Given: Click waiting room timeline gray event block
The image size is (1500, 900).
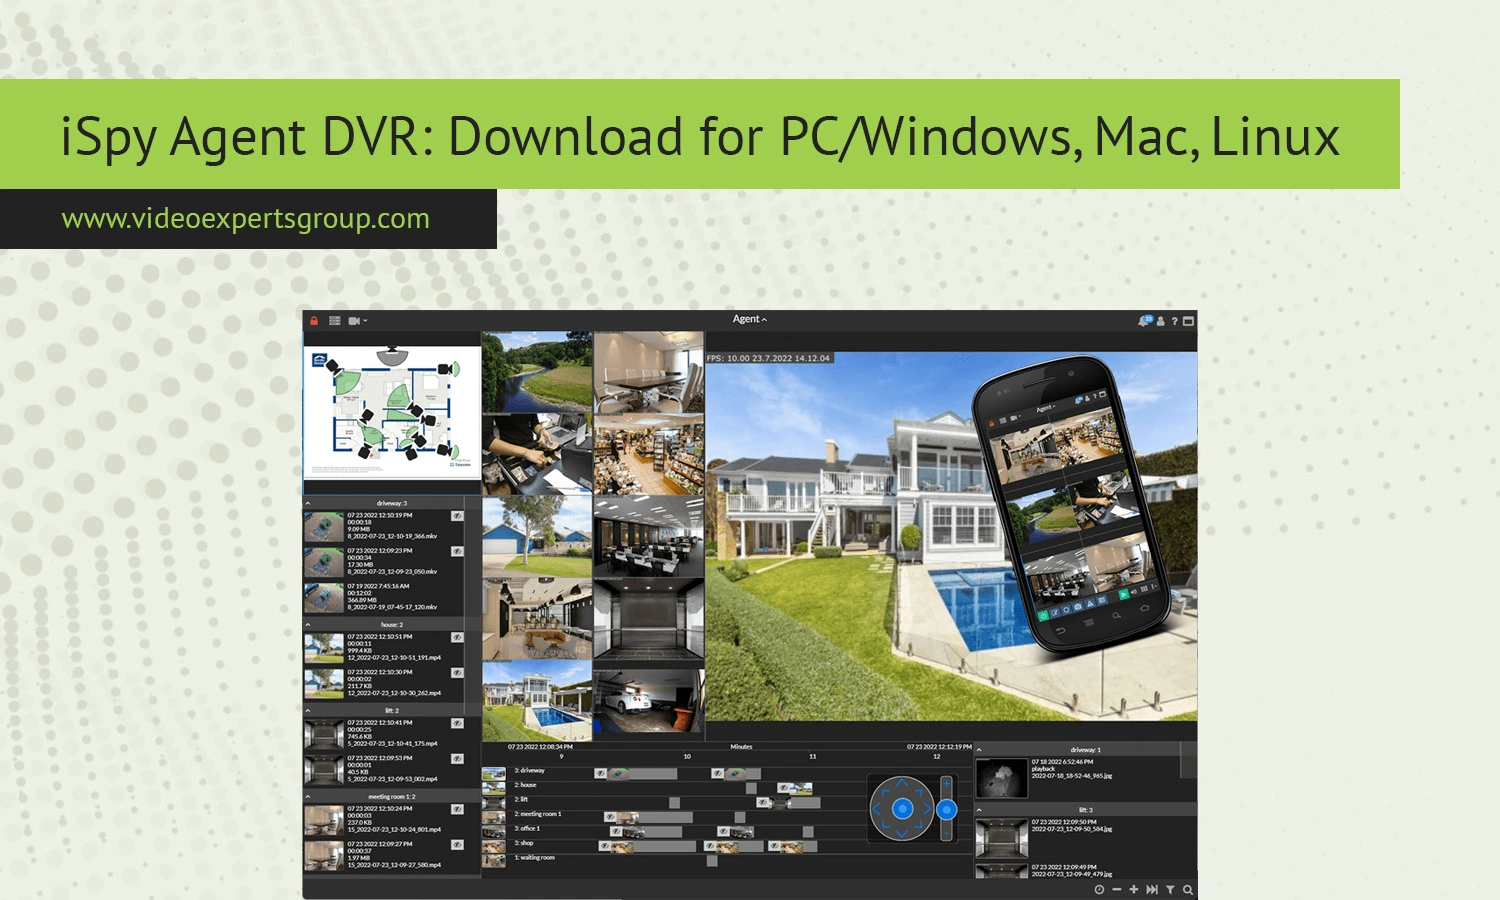Looking at the screenshot, I should 712,860.
